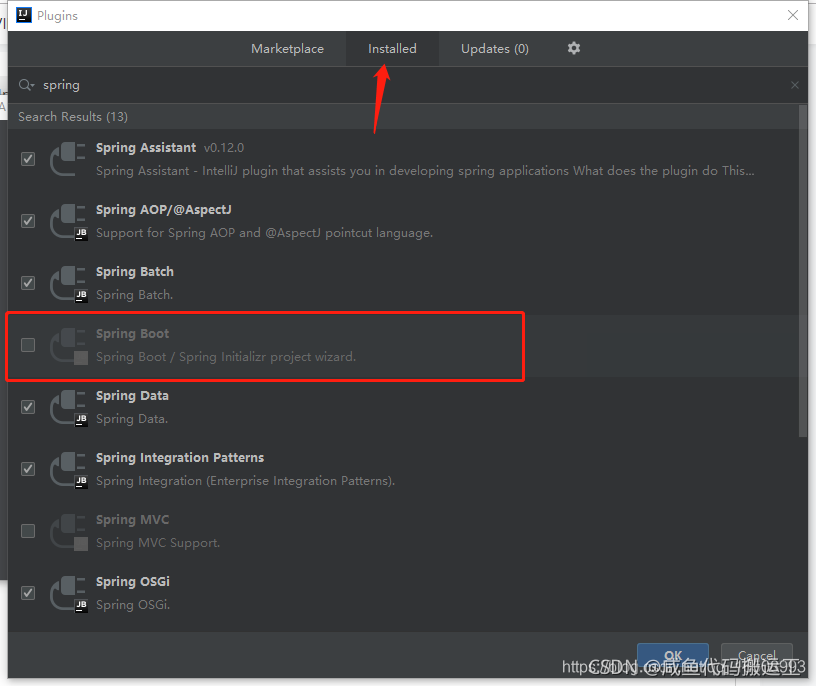816x686 pixels.
Task: Select the Spring AOP/@AspectJ plugin name
Action: [163, 210]
